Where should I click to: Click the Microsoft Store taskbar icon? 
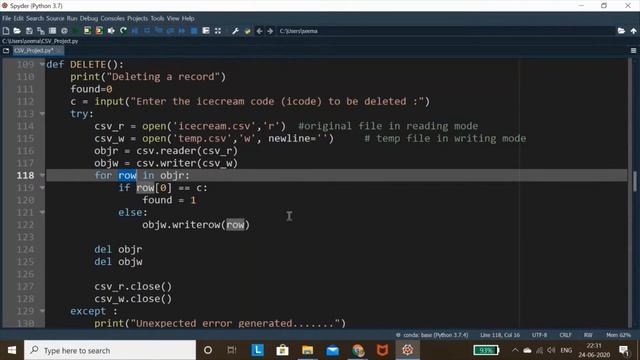click(x=282, y=350)
